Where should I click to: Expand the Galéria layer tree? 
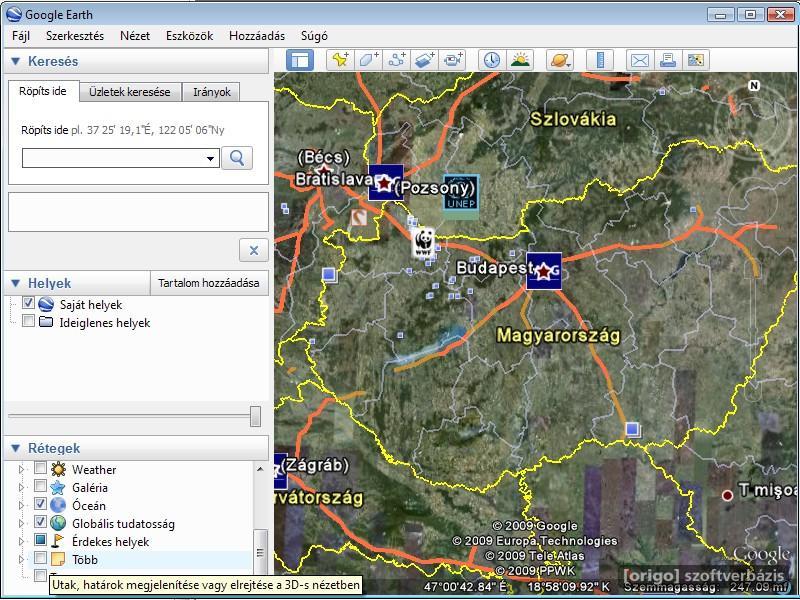[21, 487]
